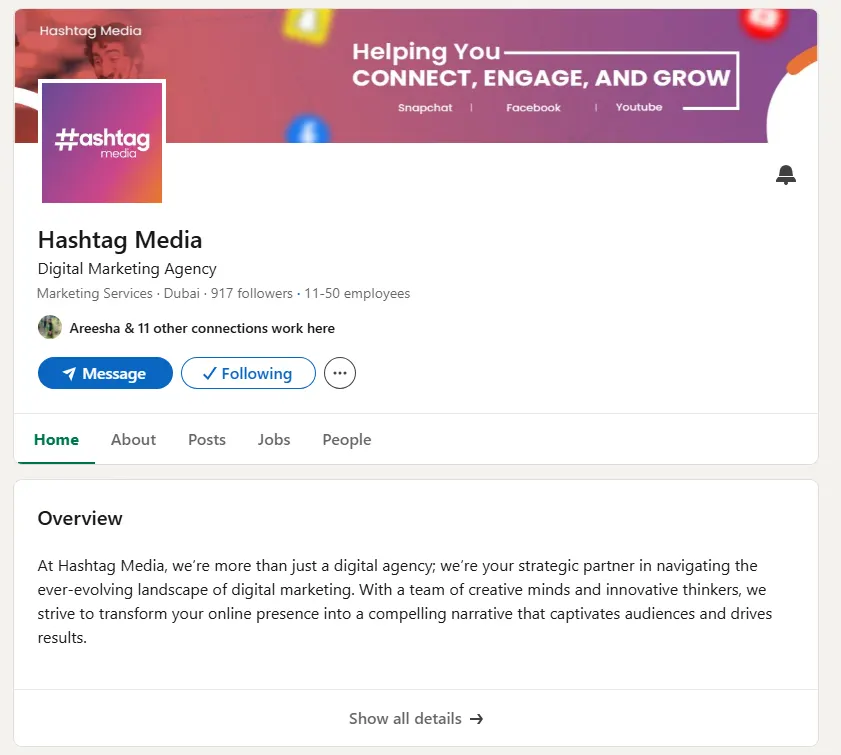This screenshot has width=841, height=755.
Task: Send a message via the Message button
Action: coord(105,373)
